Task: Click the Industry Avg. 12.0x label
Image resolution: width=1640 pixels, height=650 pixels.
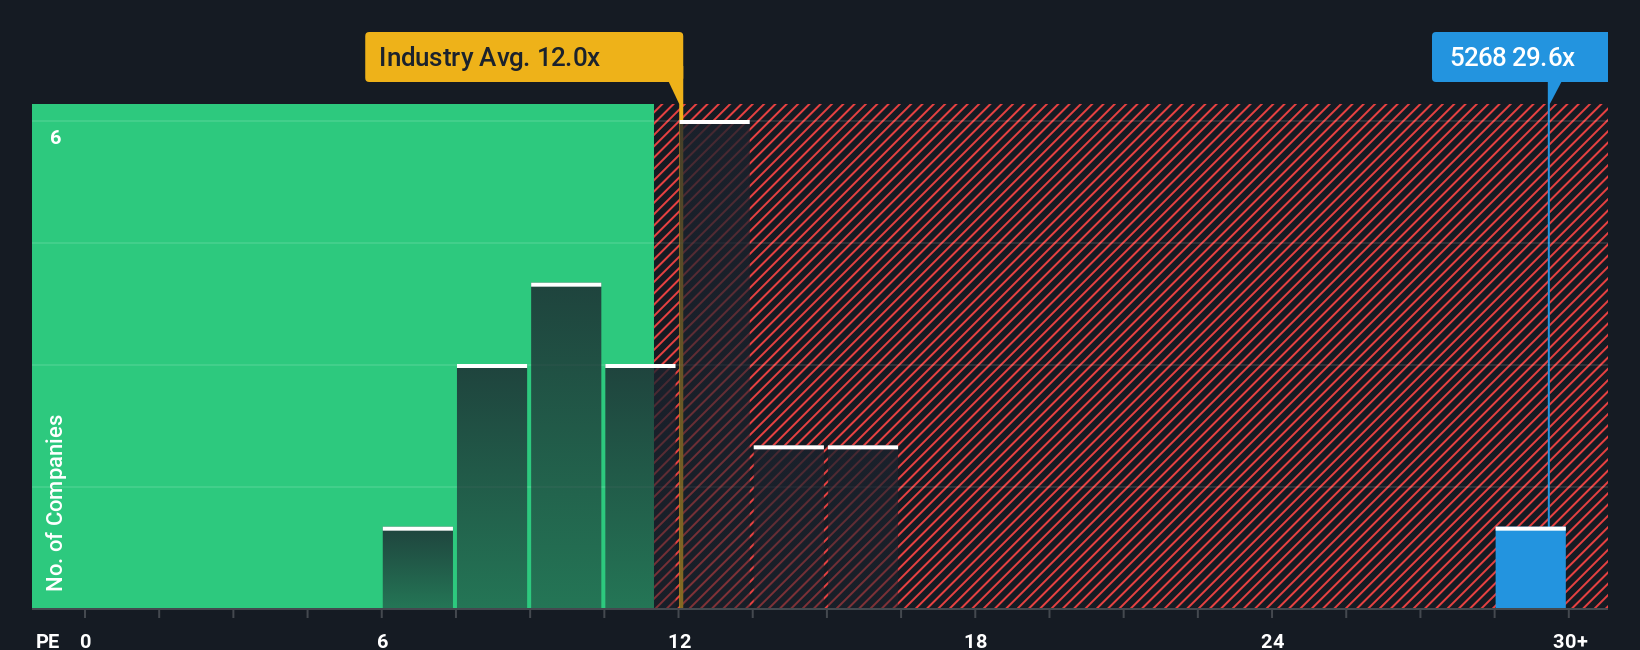Action: [x=523, y=57]
